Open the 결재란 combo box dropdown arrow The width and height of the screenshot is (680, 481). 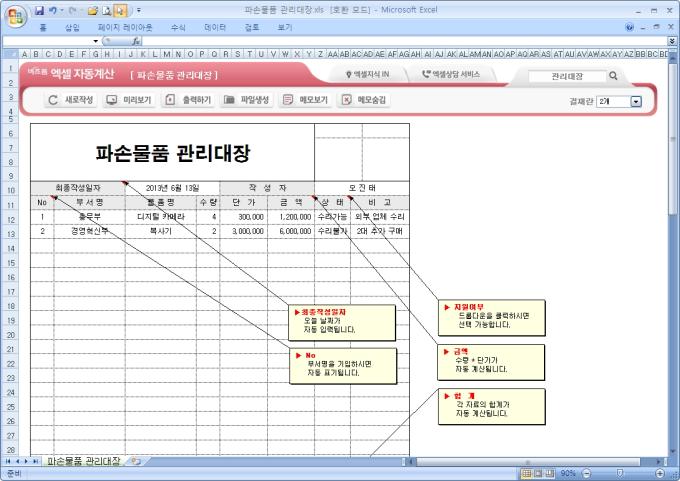point(636,102)
